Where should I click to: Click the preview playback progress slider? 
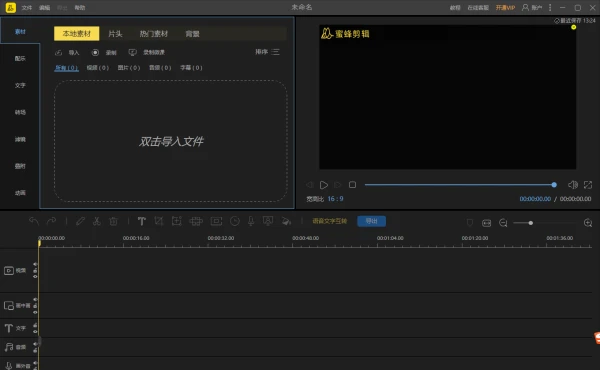click(461, 185)
